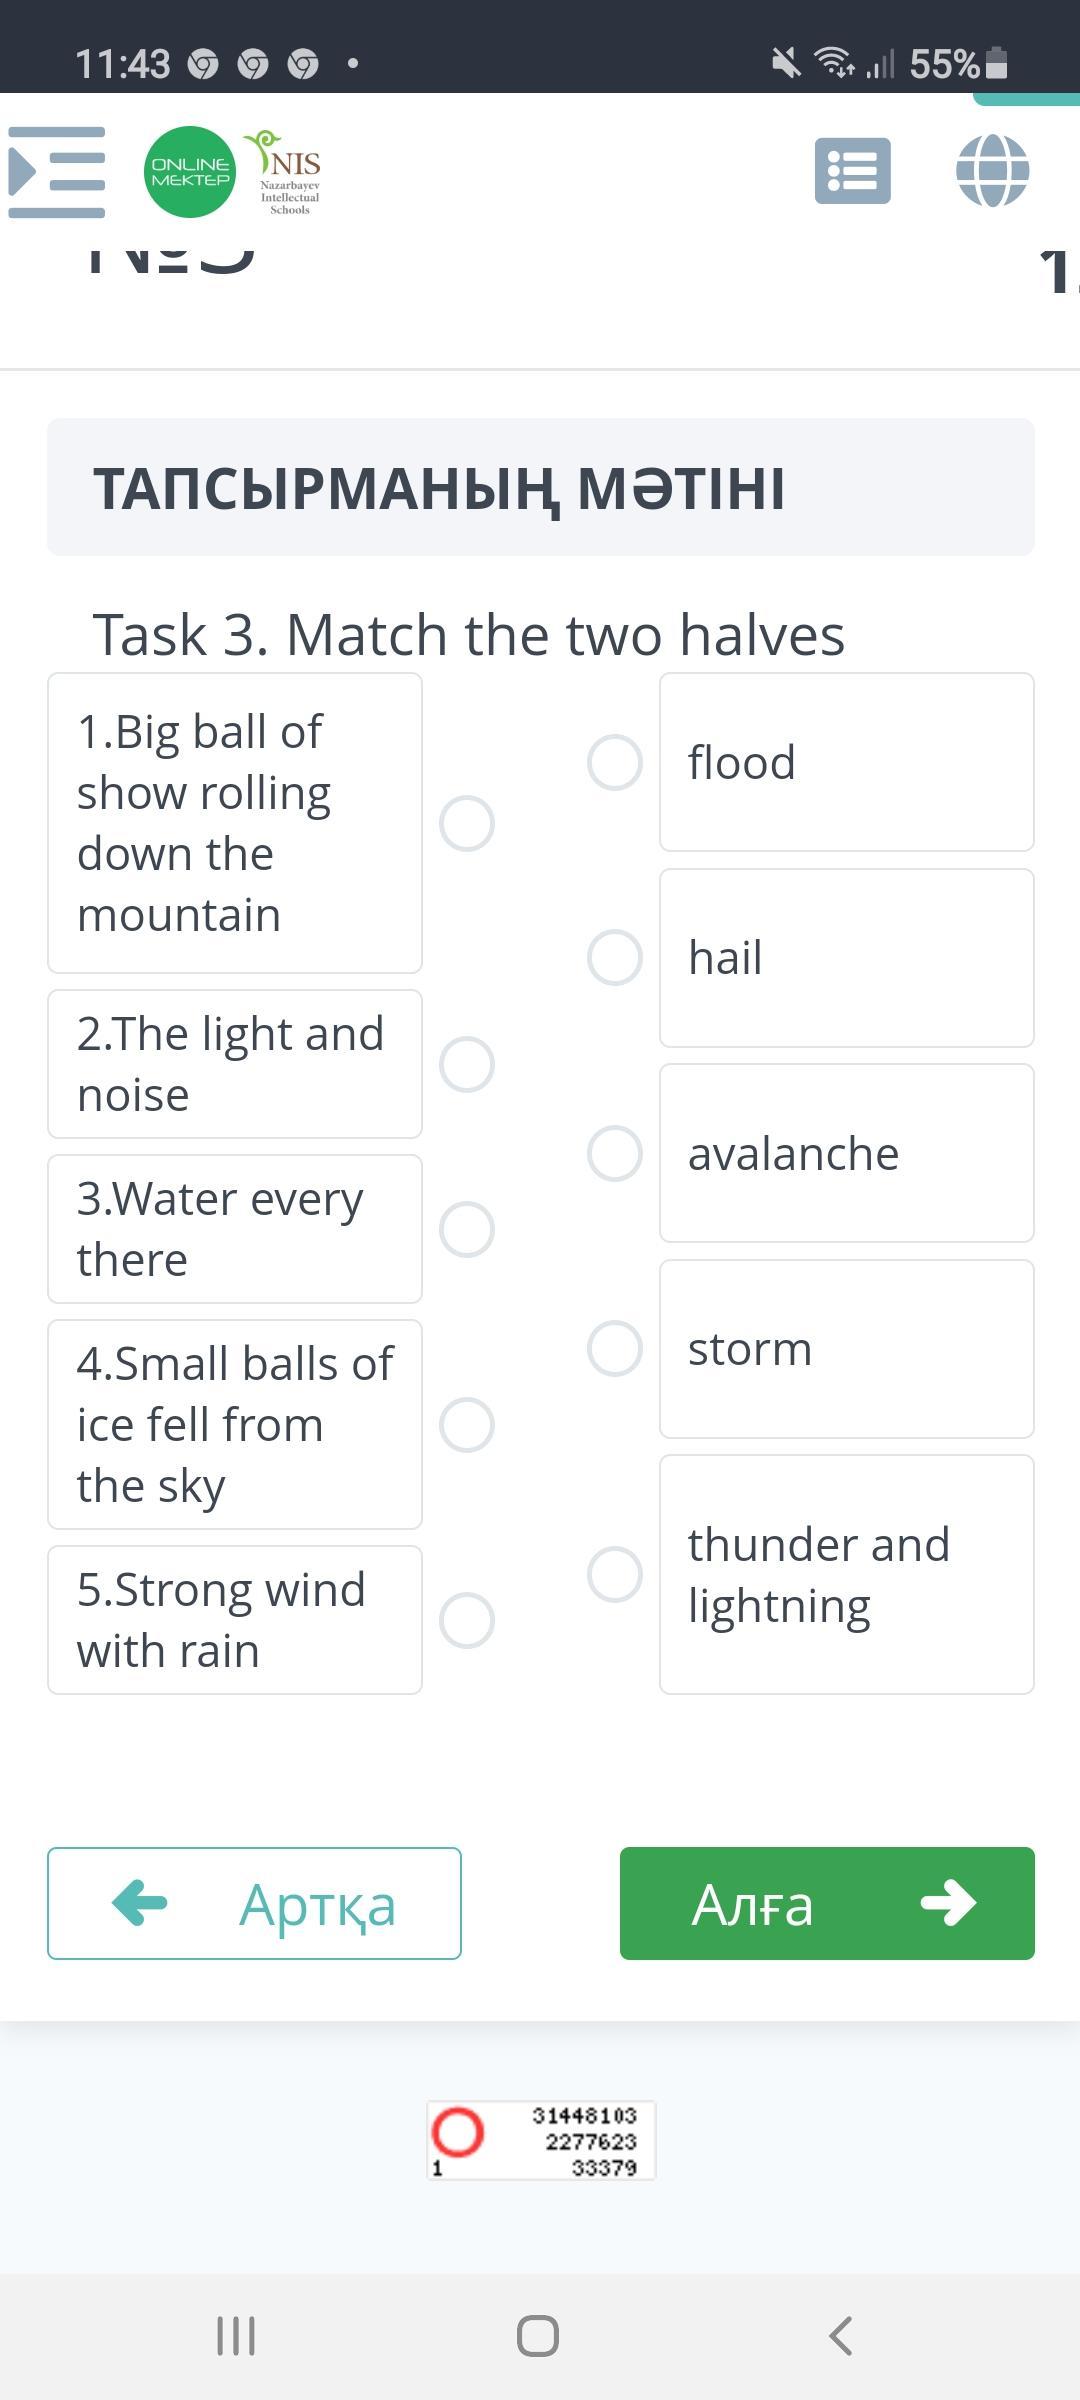This screenshot has height=2400, width=1080.
Task: Tap the Online Mektep green logo
Action: pyautogui.click(x=190, y=172)
